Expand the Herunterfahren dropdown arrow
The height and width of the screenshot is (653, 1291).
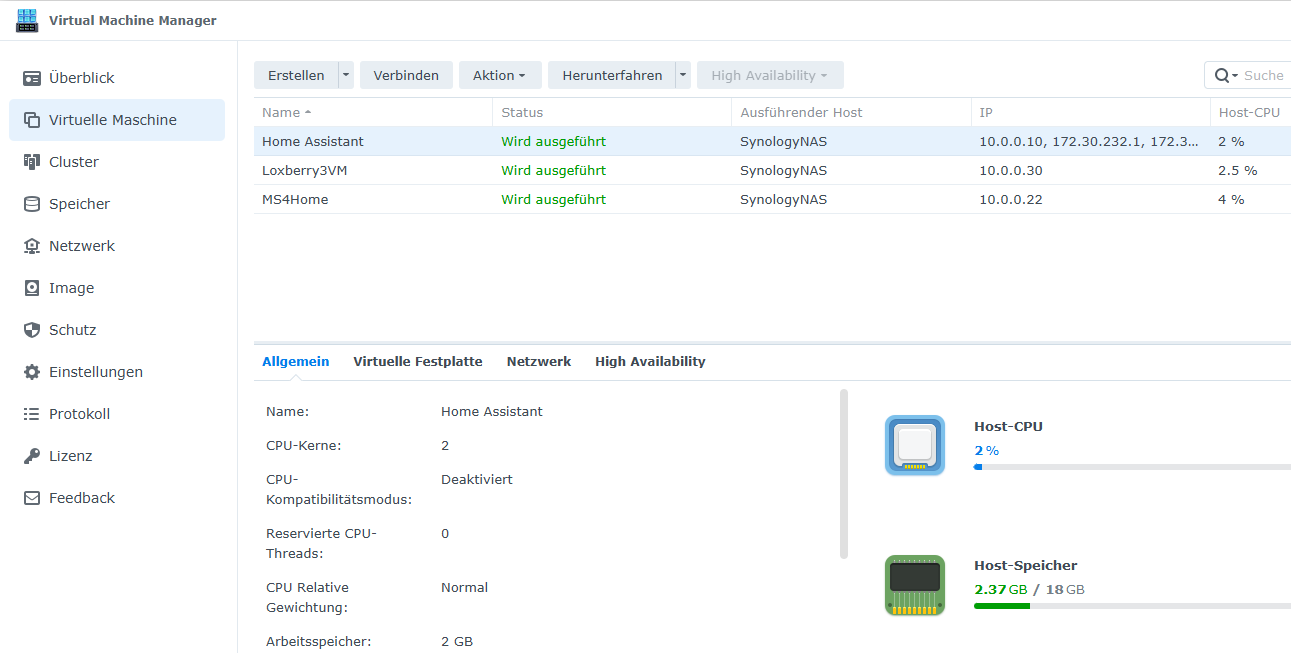pos(683,75)
